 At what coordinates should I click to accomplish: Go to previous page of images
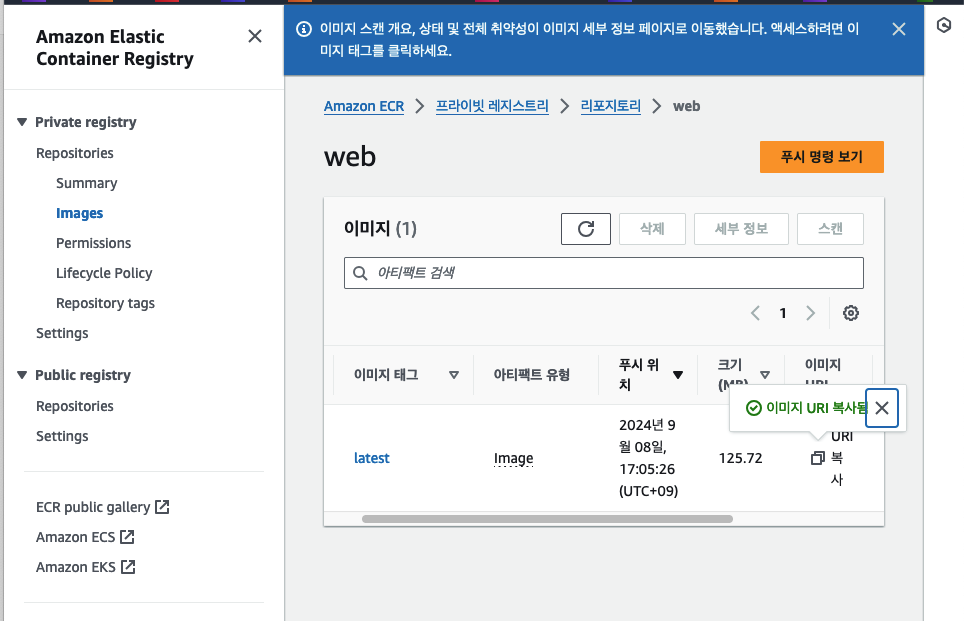[756, 313]
